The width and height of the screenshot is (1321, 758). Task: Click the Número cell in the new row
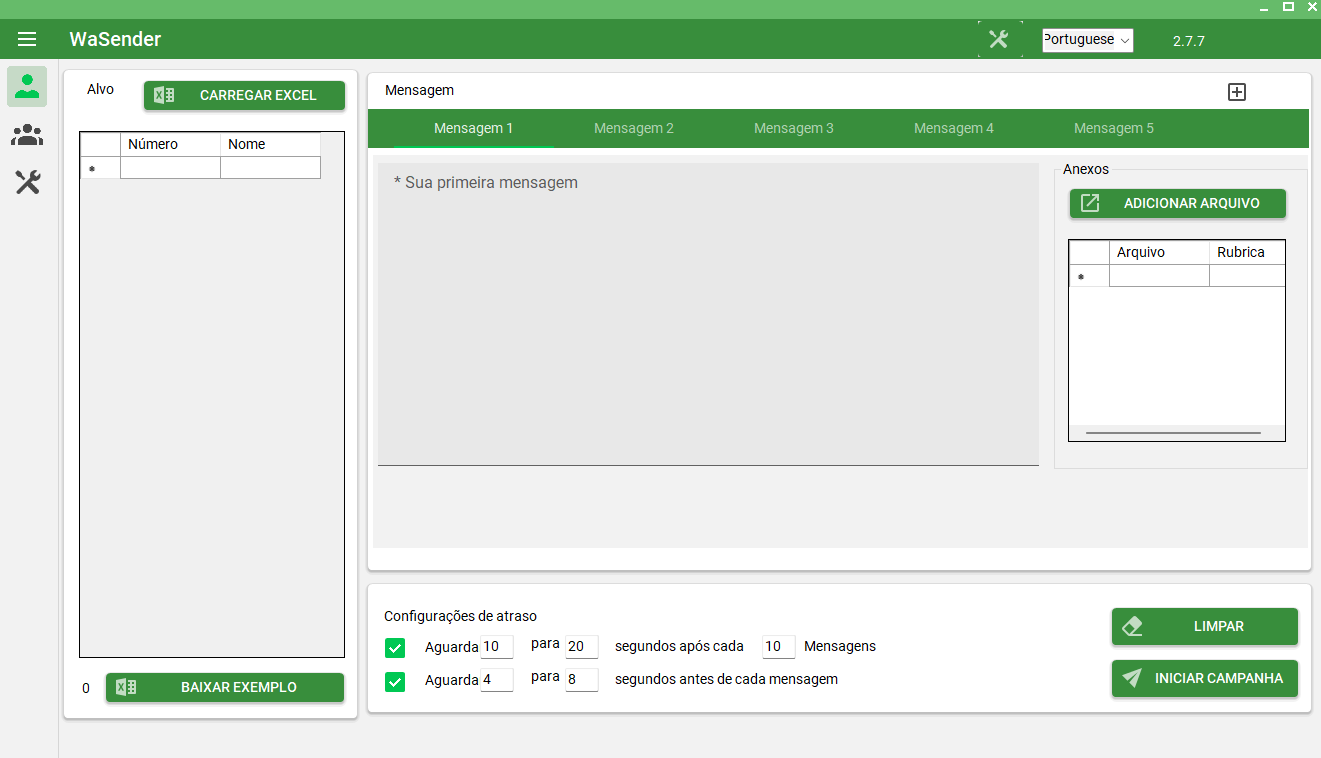[x=170, y=168]
